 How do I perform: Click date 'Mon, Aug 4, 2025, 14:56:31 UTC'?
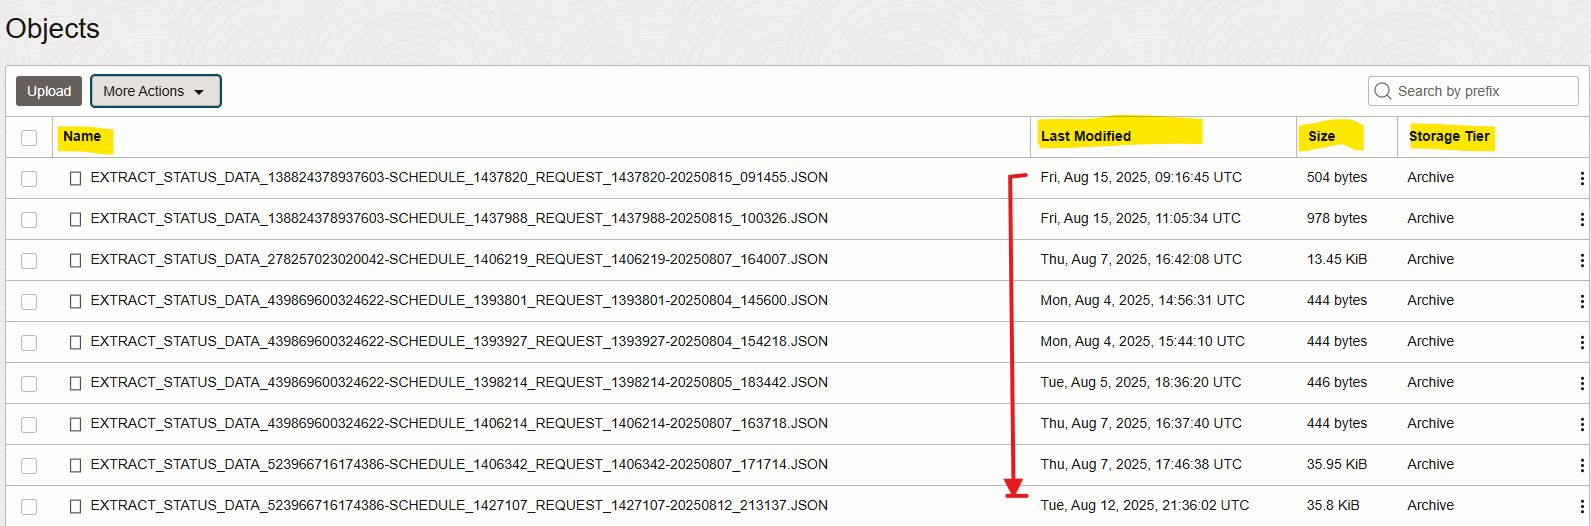click(1143, 300)
